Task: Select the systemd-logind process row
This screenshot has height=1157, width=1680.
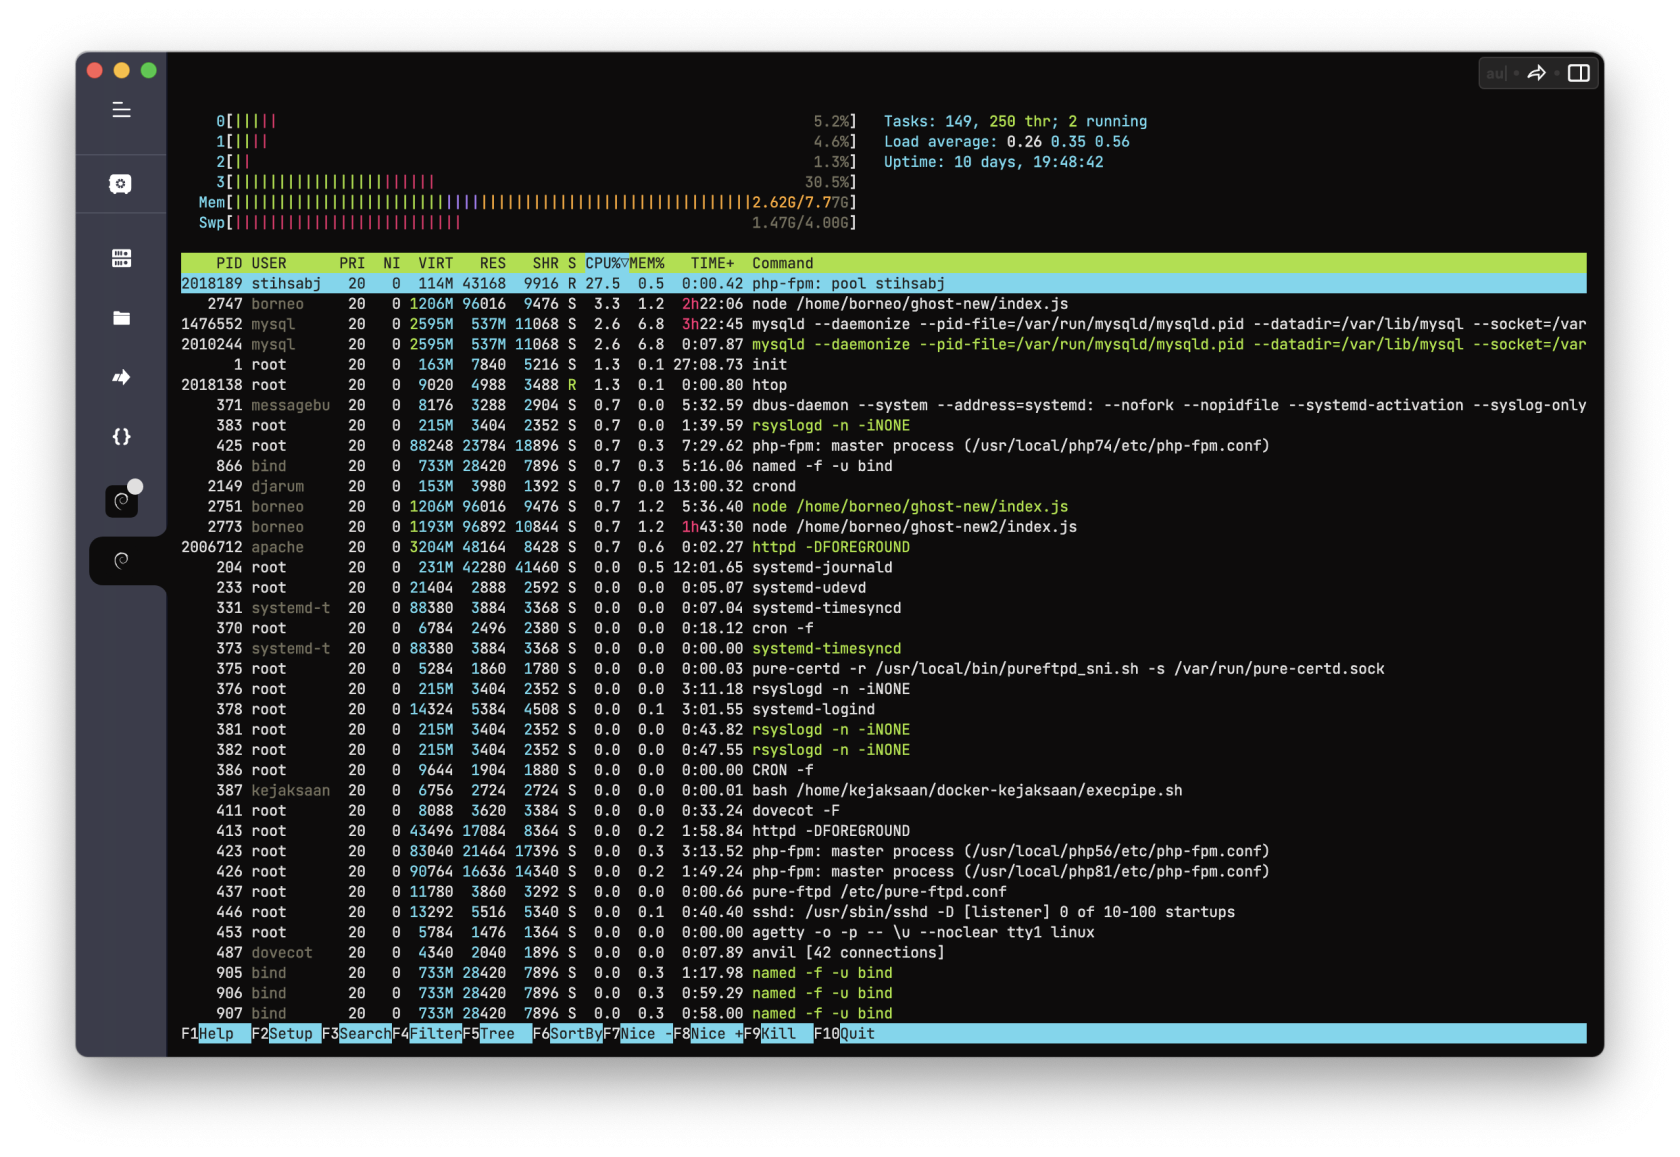Action: click(x=884, y=709)
